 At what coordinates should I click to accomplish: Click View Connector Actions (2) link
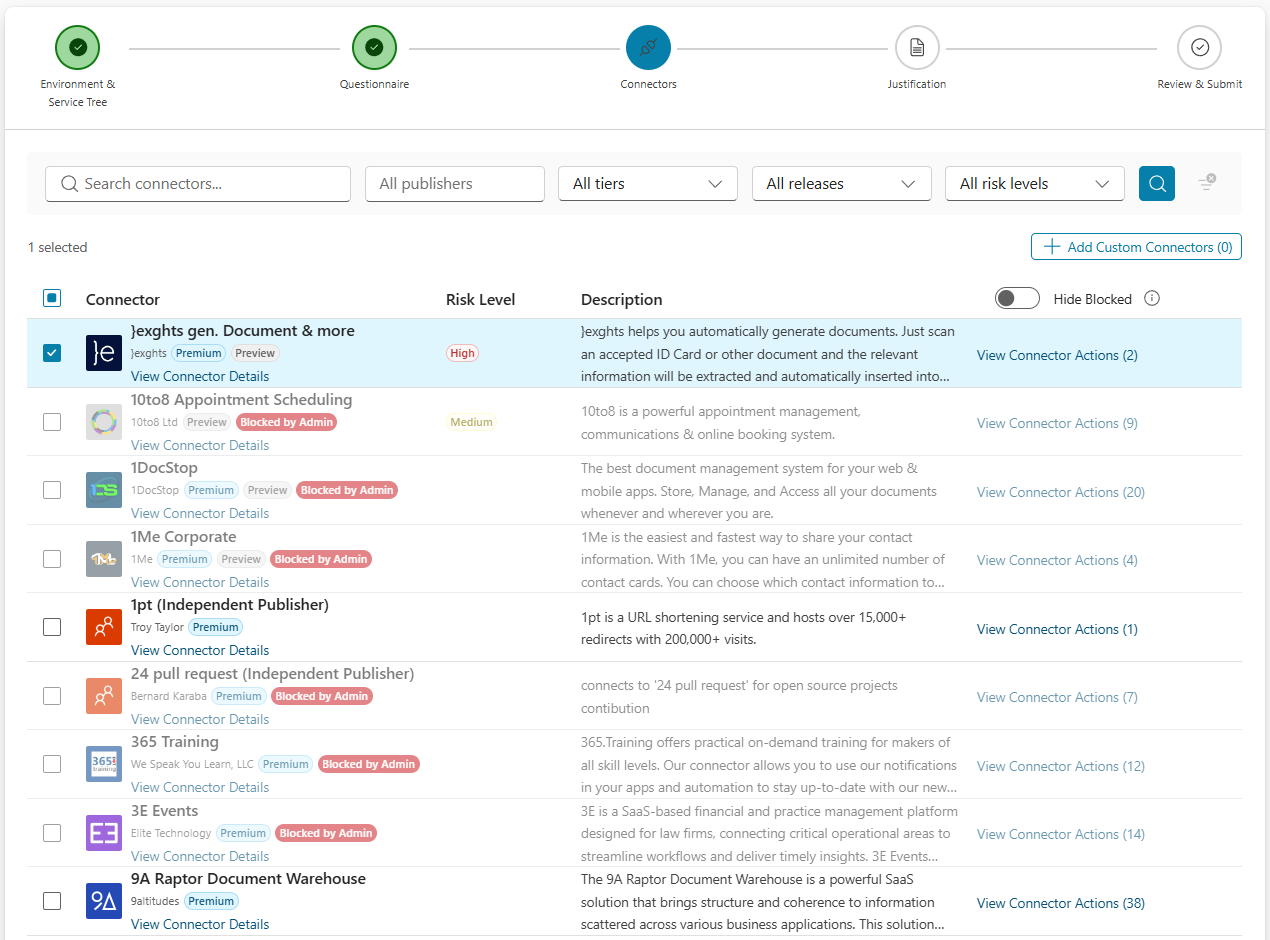pyautogui.click(x=1057, y=355)
